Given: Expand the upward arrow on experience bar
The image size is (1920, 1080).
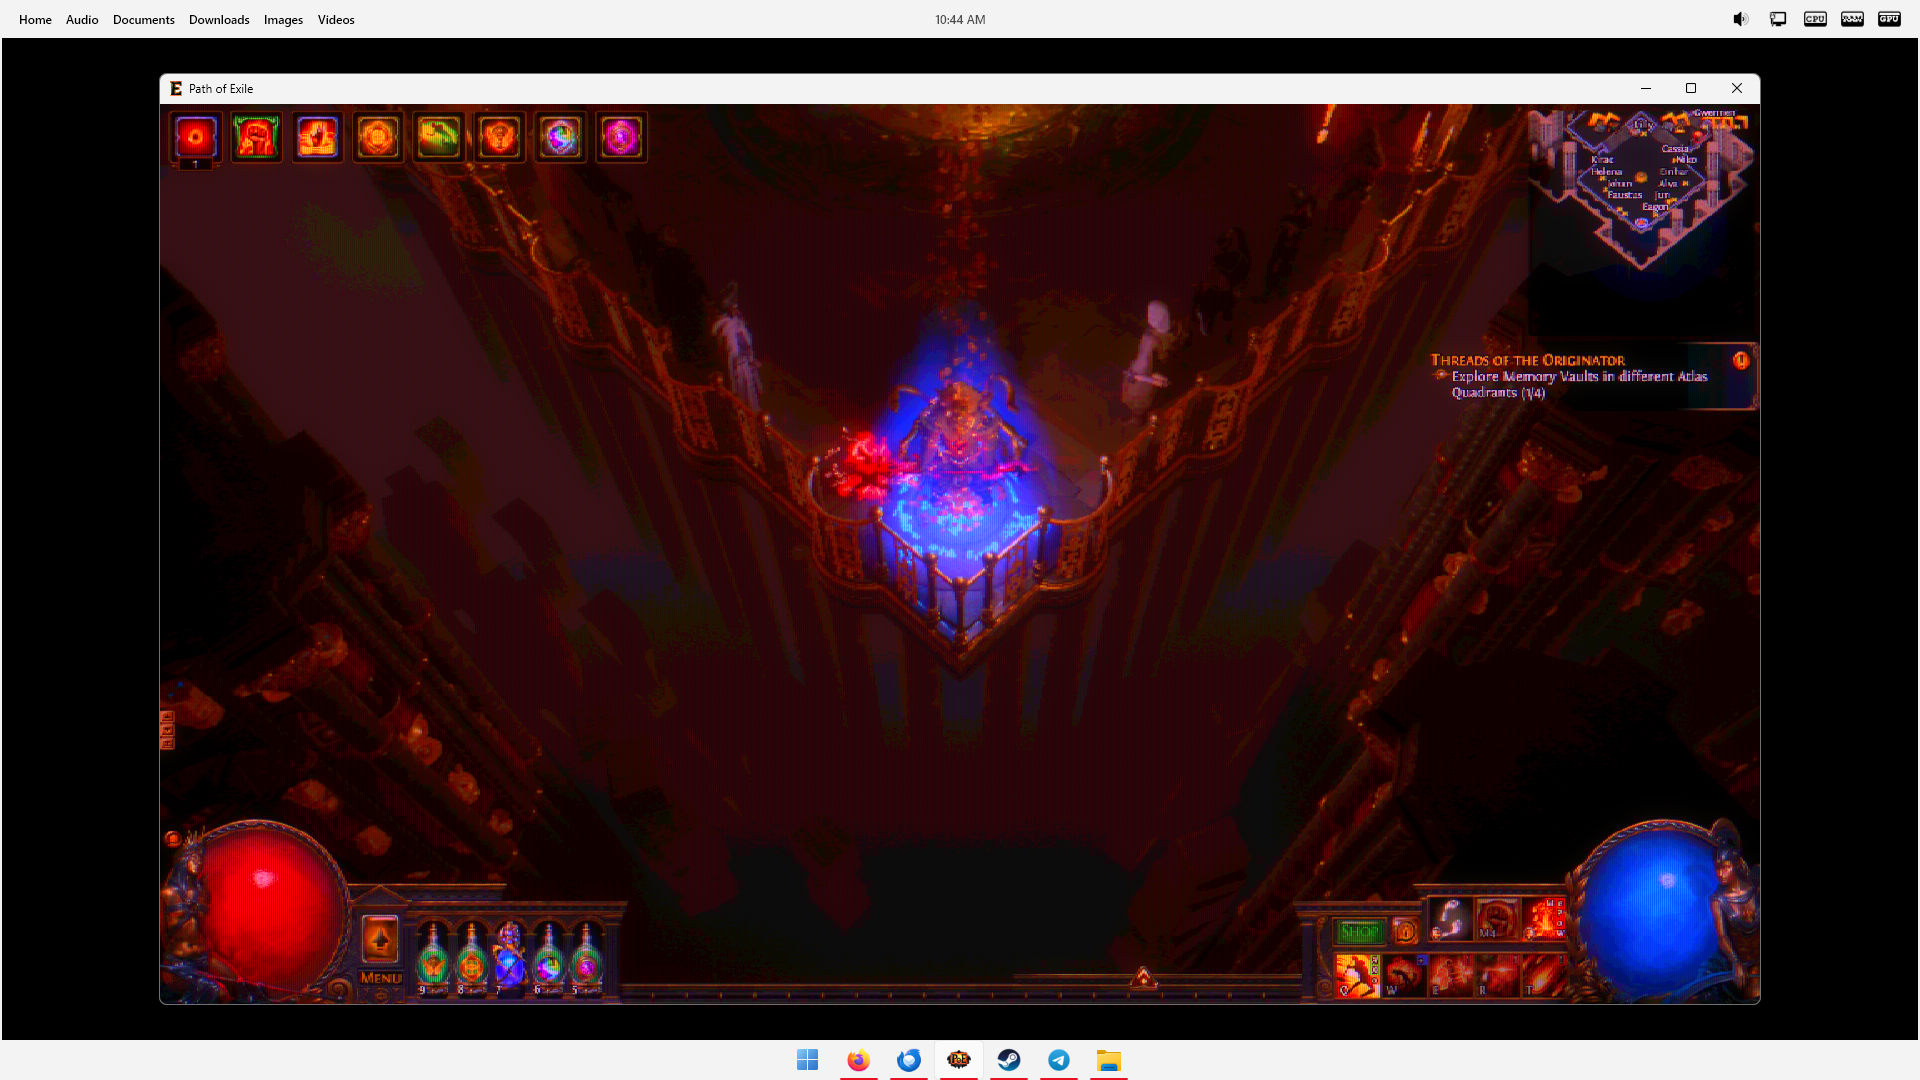Looking at the screenshot, I should click(x=1143, y=978).
